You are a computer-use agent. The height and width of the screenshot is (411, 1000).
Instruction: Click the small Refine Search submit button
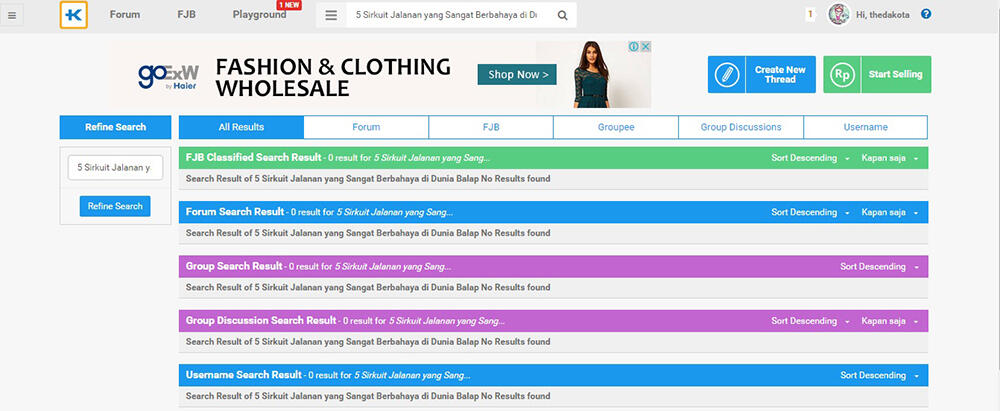pyautogui.click(x=115, y=206)
